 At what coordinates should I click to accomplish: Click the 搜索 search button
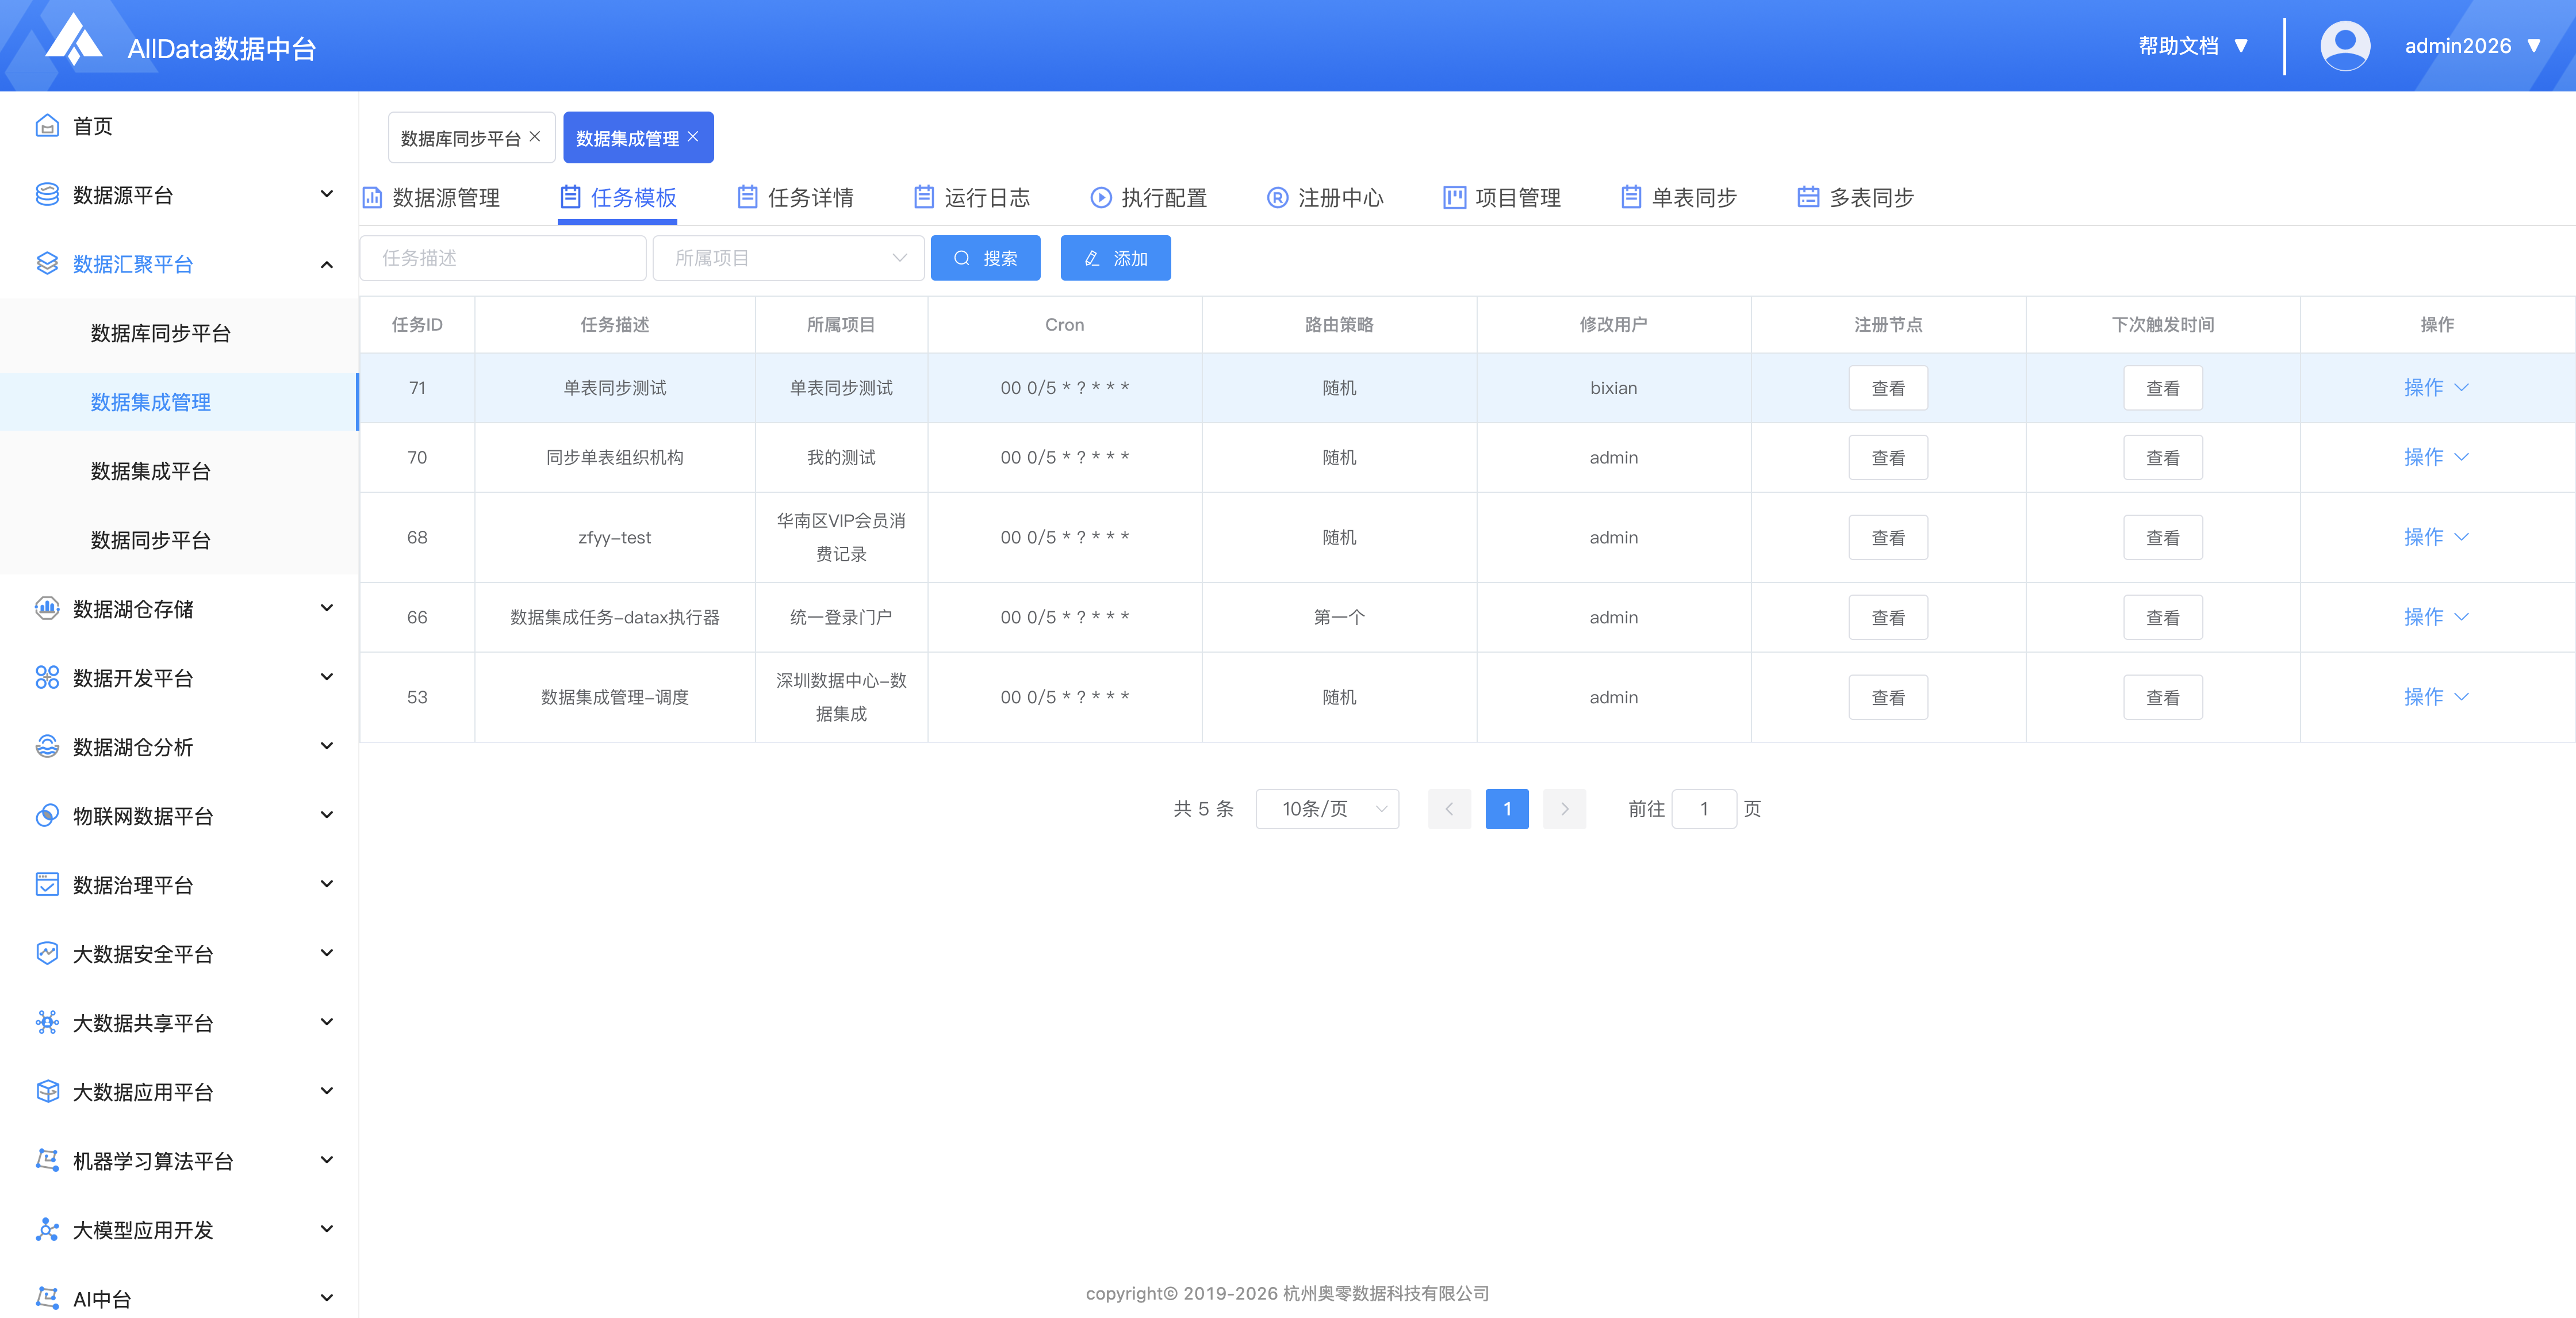coord(985,258)
